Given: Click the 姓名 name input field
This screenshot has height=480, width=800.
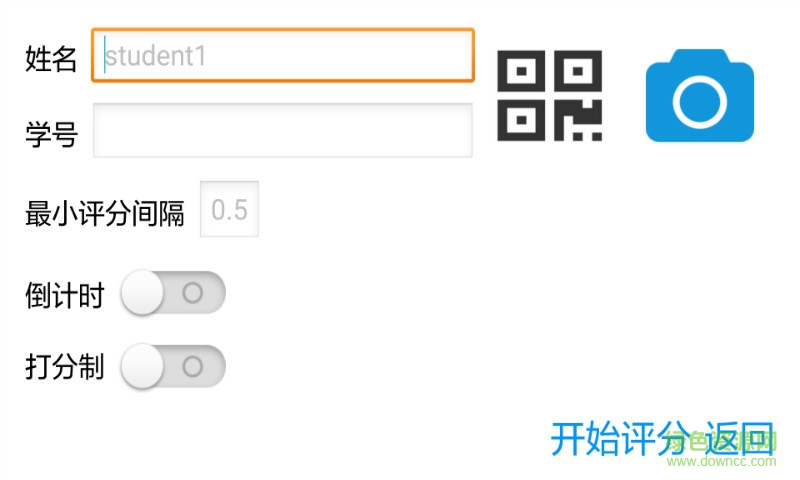Looking at the screenshot, I should click(283, 55).
